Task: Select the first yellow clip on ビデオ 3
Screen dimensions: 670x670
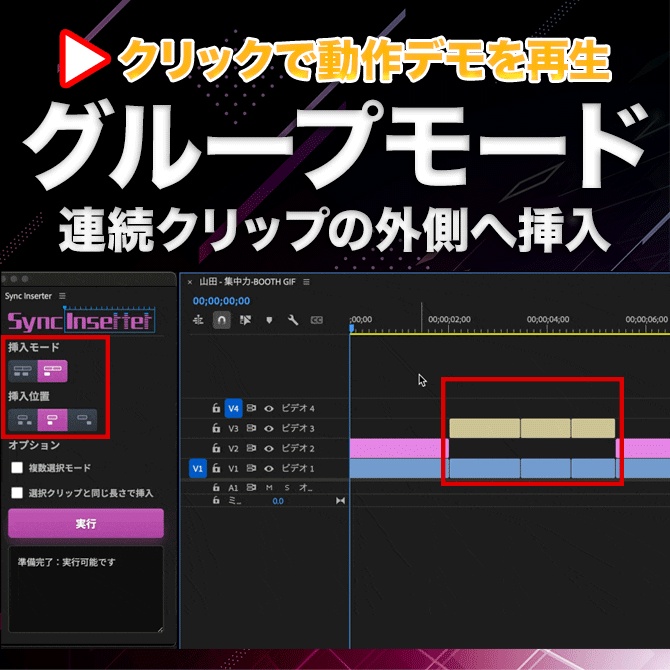Action: (x=485, y=428)
